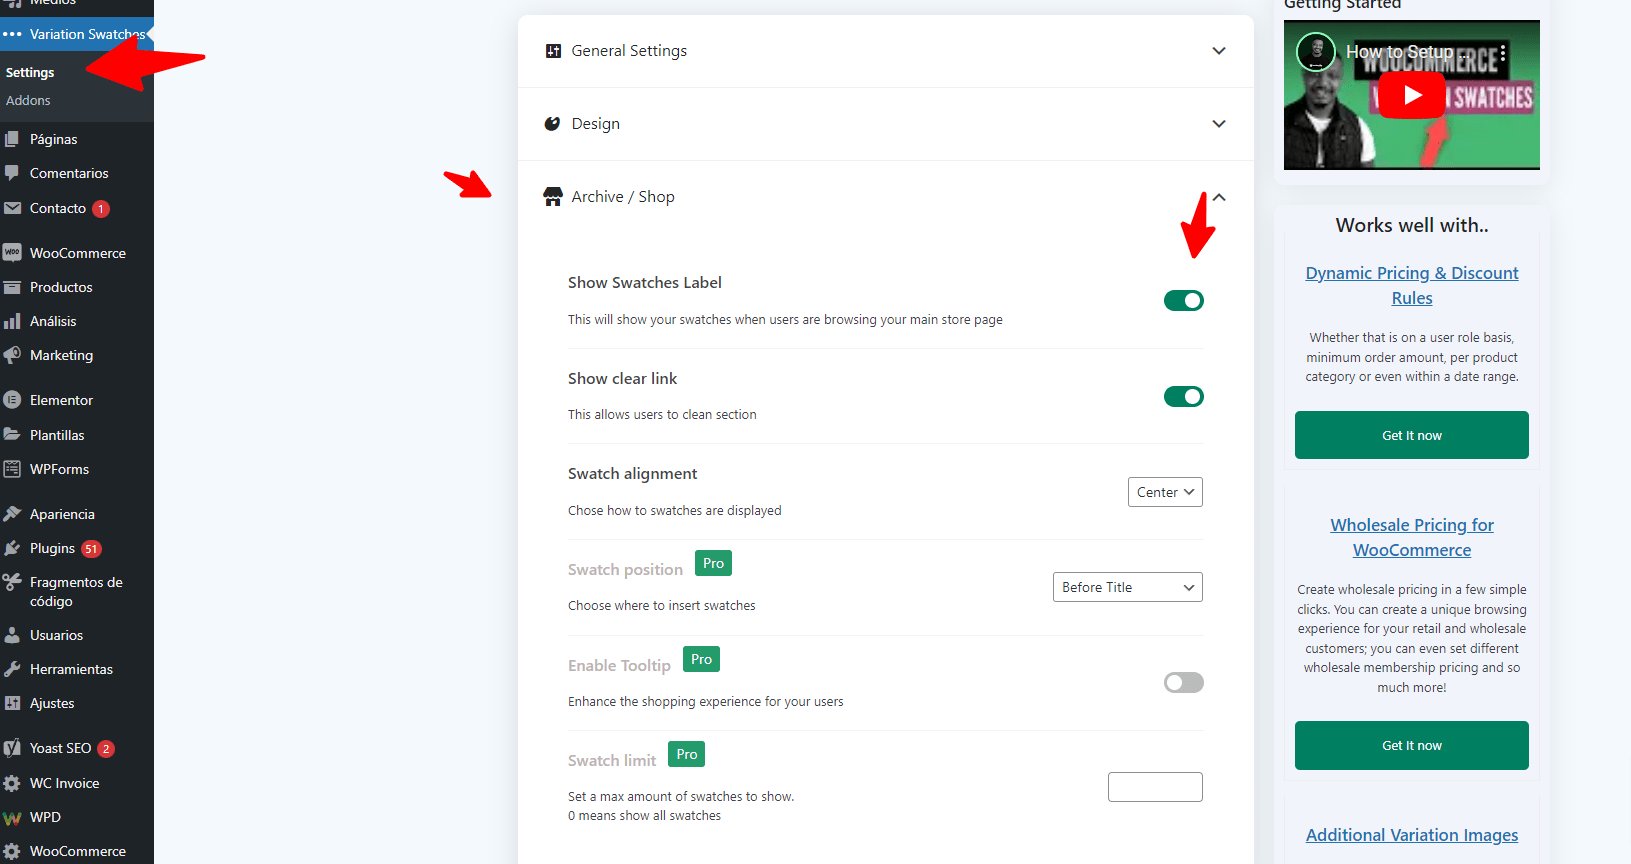Click the Archive / Shop store icon
This screenshot has height=864, width=1631.
553,196
